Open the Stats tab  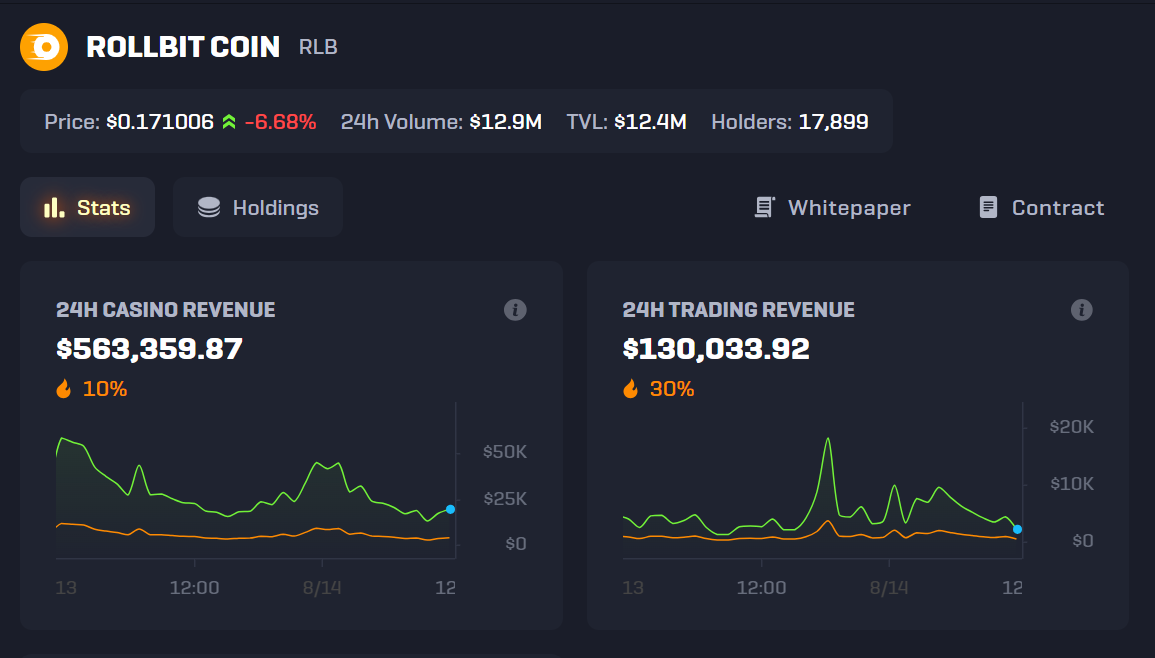coord(87,207)
